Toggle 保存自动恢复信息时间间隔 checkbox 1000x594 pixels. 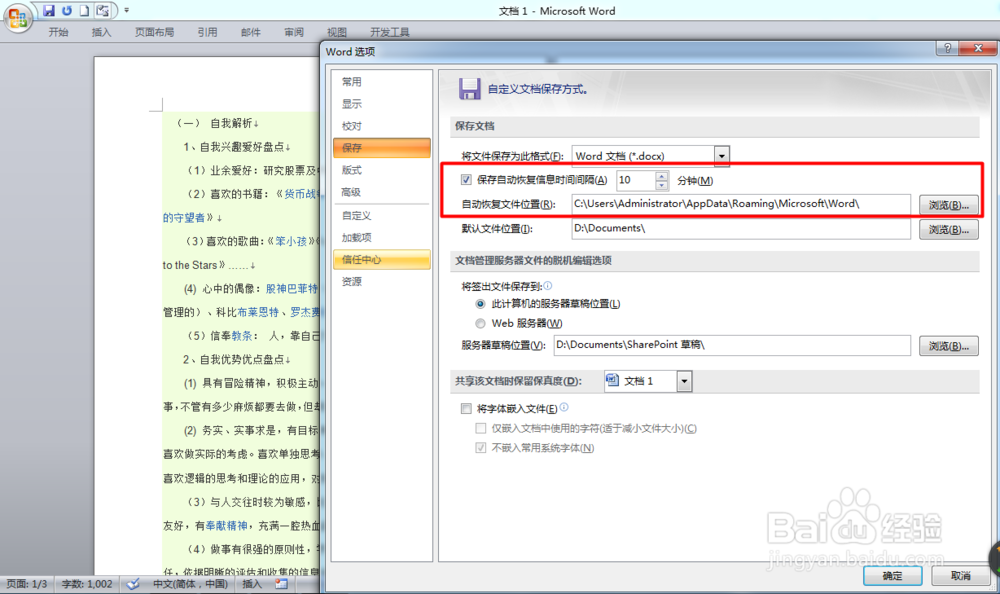pyautogui.click(x=466, y=180)
